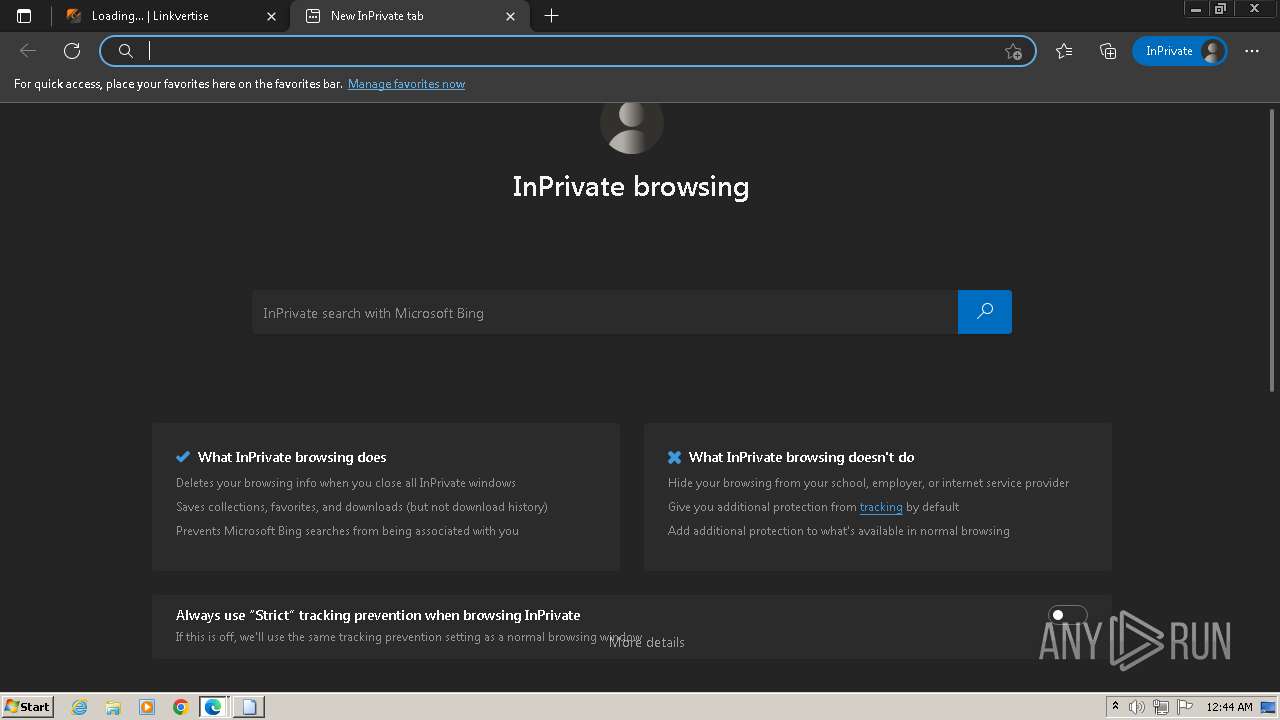Open the tab actions menu icon
Image resolution: width=1280 pixels, height=720 pixels.
[x=24, y=16]
